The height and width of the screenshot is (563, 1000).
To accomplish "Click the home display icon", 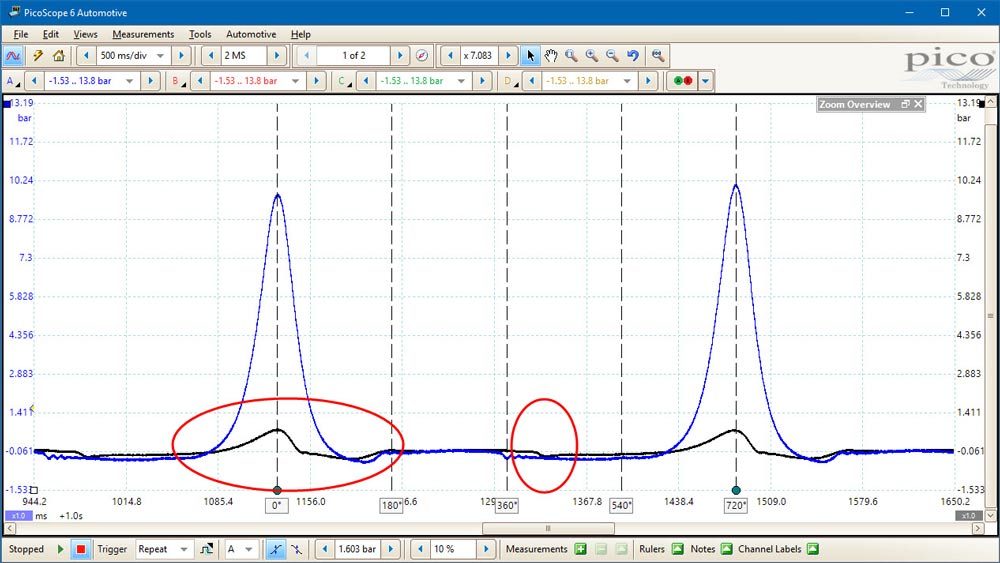I will tap(59, 55).
